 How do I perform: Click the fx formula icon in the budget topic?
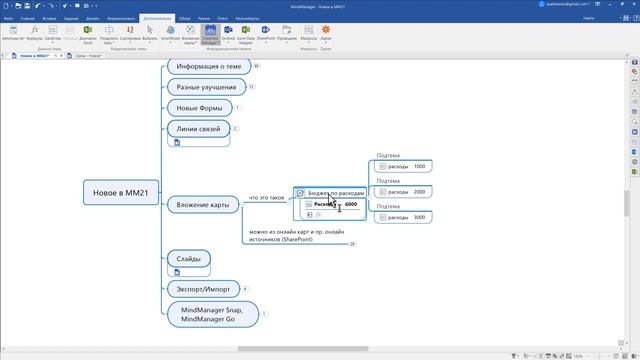click(x=318, y=215)
